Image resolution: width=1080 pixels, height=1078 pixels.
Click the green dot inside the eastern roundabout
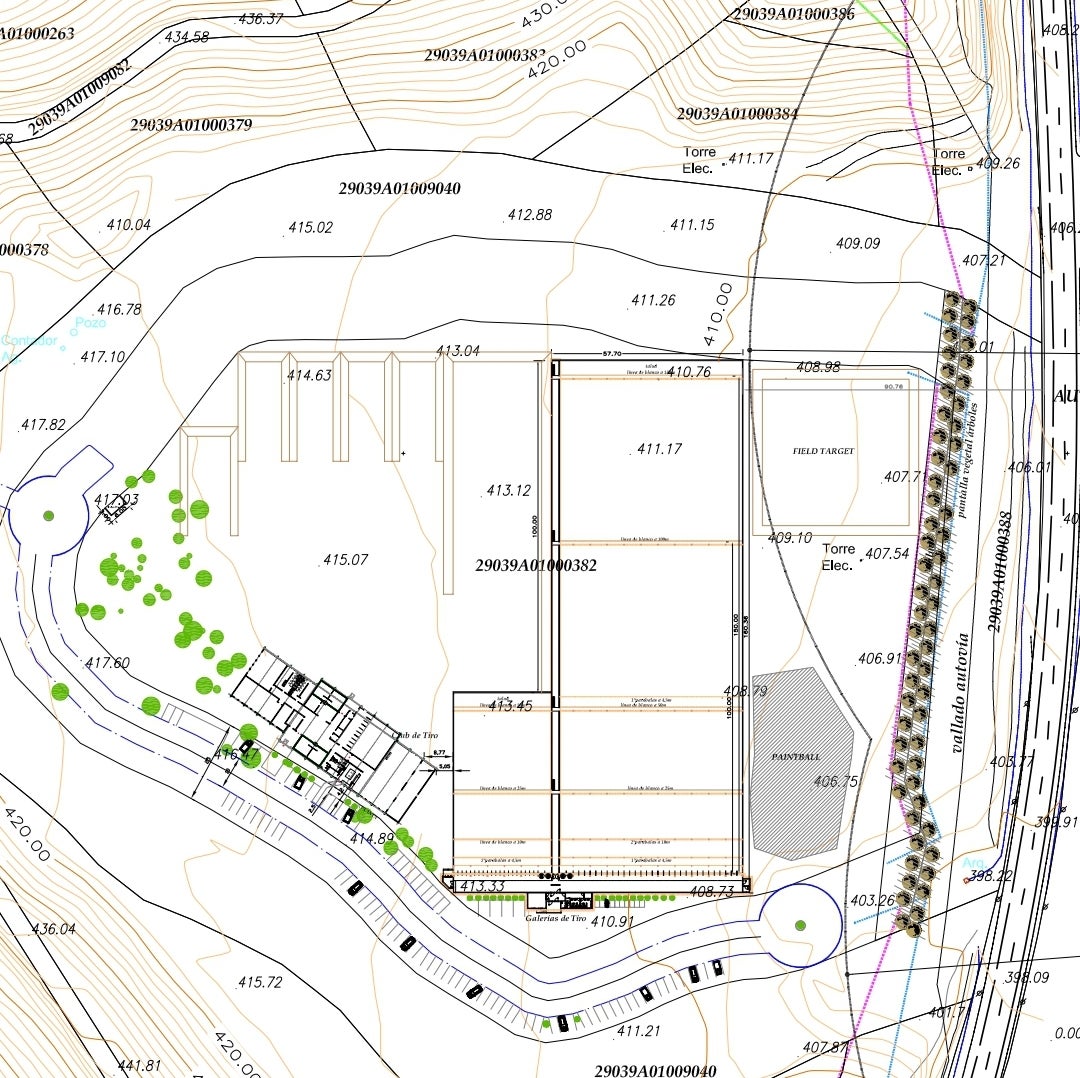[x=800, y=925]
